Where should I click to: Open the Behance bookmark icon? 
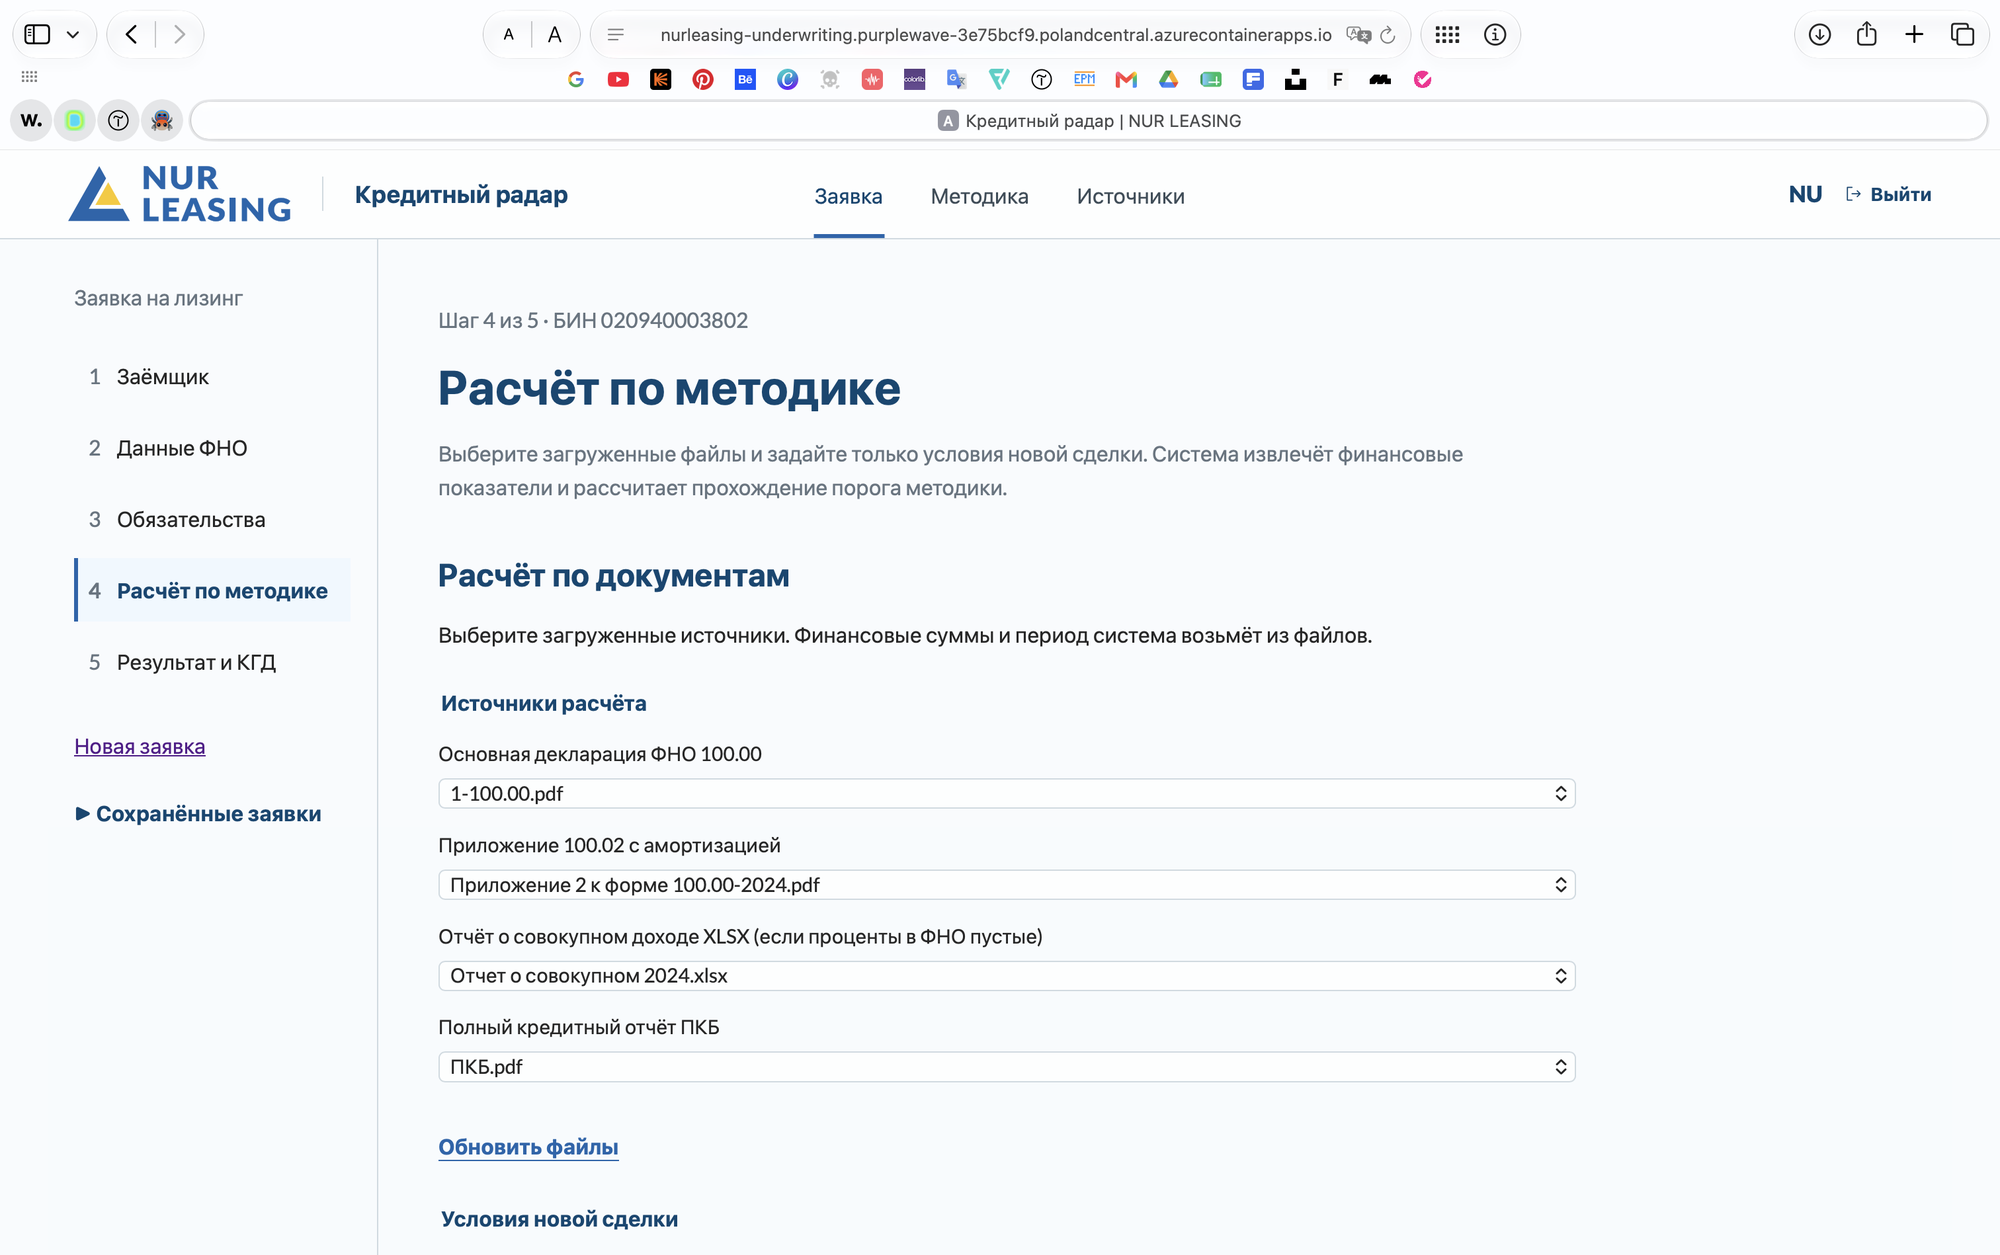745,80
